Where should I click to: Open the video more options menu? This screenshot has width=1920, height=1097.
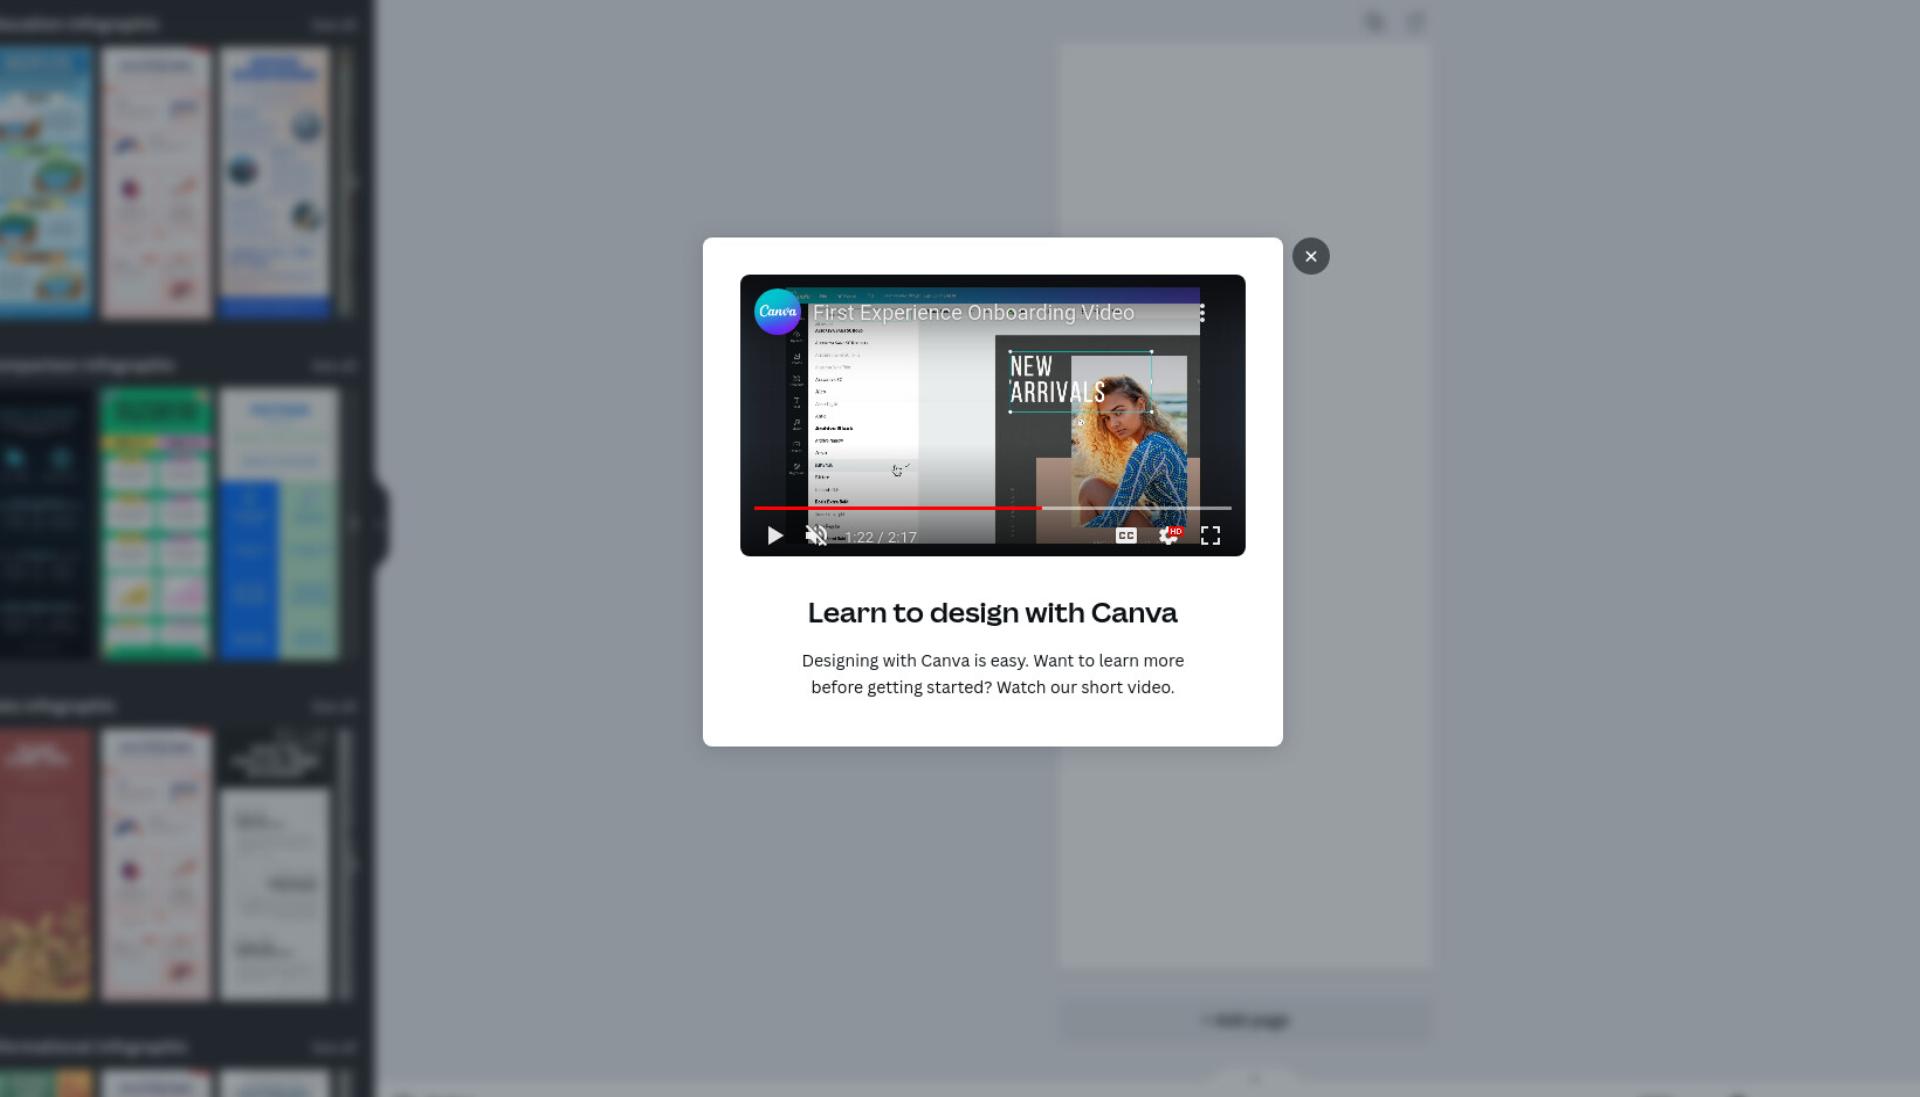click(1202, 313)
